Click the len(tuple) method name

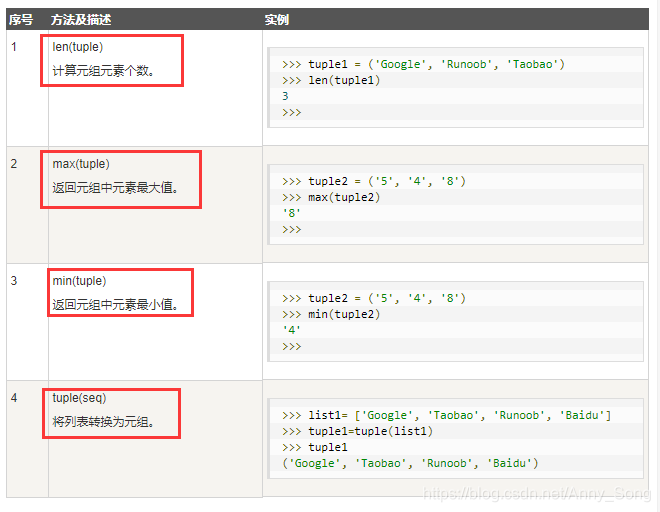(x=77, y=47)
